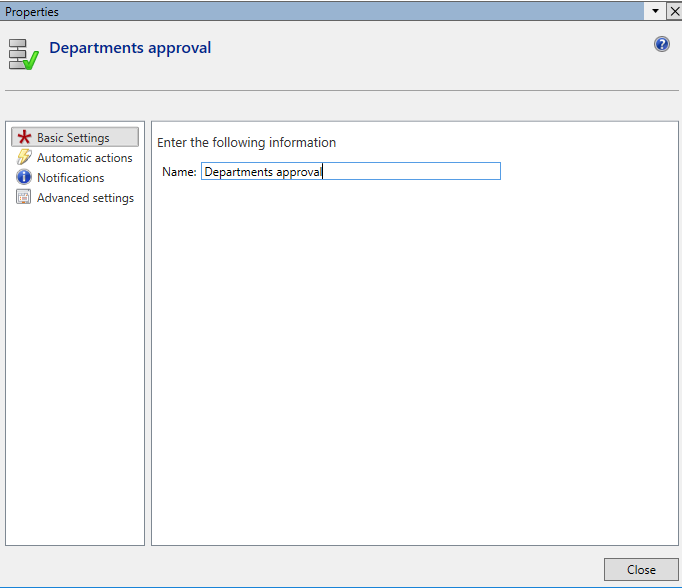
Task: Close the Properties window with X
Action: tap(673, 10)
